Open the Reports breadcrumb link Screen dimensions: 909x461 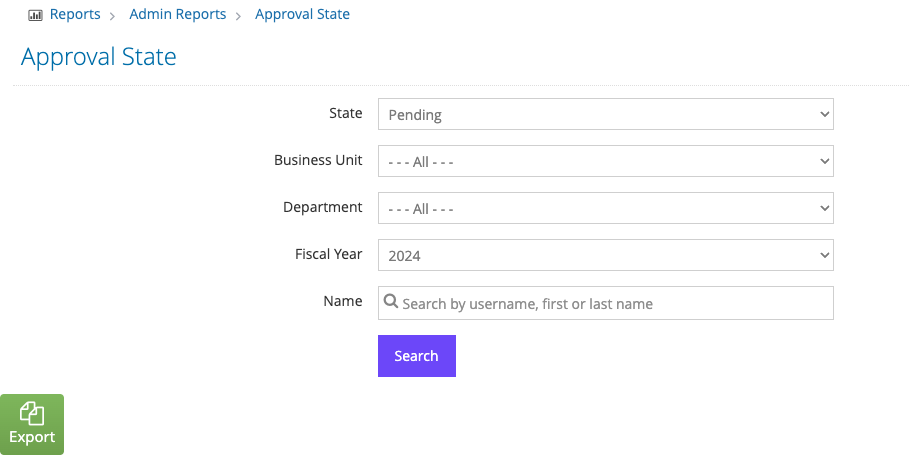point(75,14)
